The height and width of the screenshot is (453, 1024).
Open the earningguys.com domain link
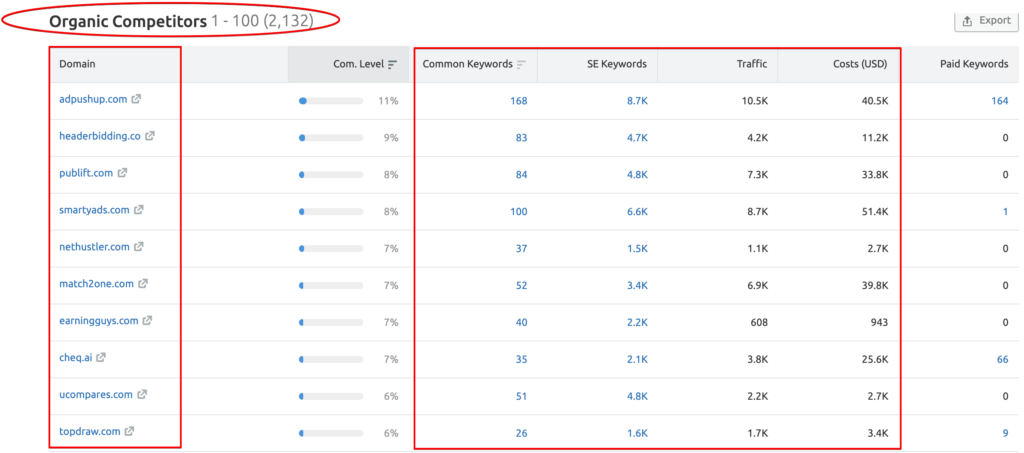click(x=99, y=320)
